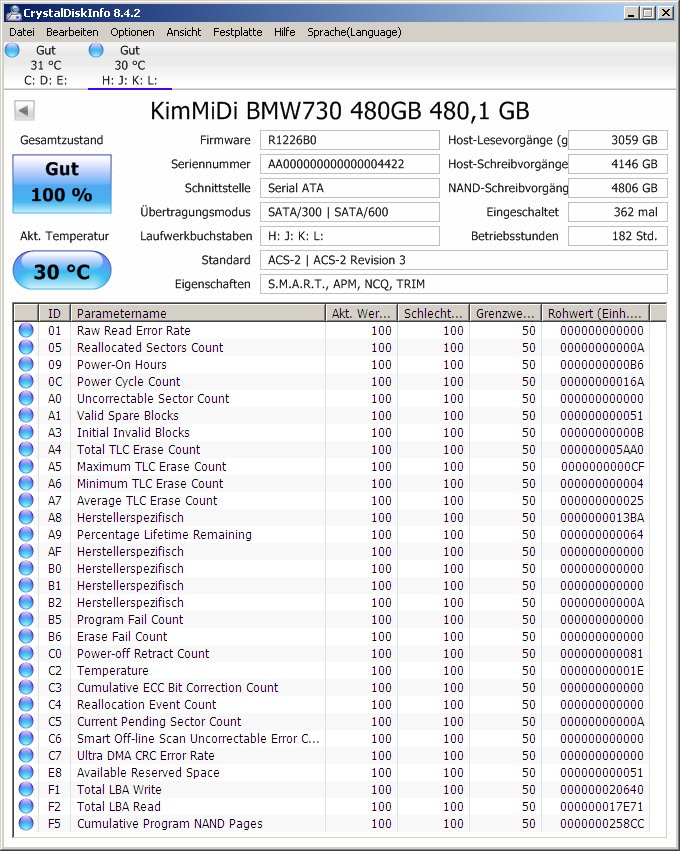The width and height of the screenshot is (680, 851).
Task: Click the Rohwert column header
Action: tap(596, 313)
